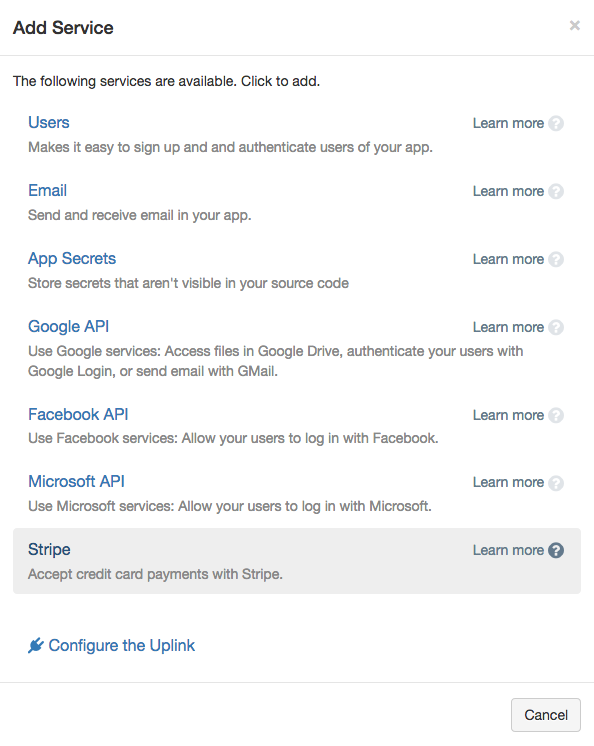The image size is (594, 746).
Task: Click the Stripe help question mark icon
Action: pos(555,550)
